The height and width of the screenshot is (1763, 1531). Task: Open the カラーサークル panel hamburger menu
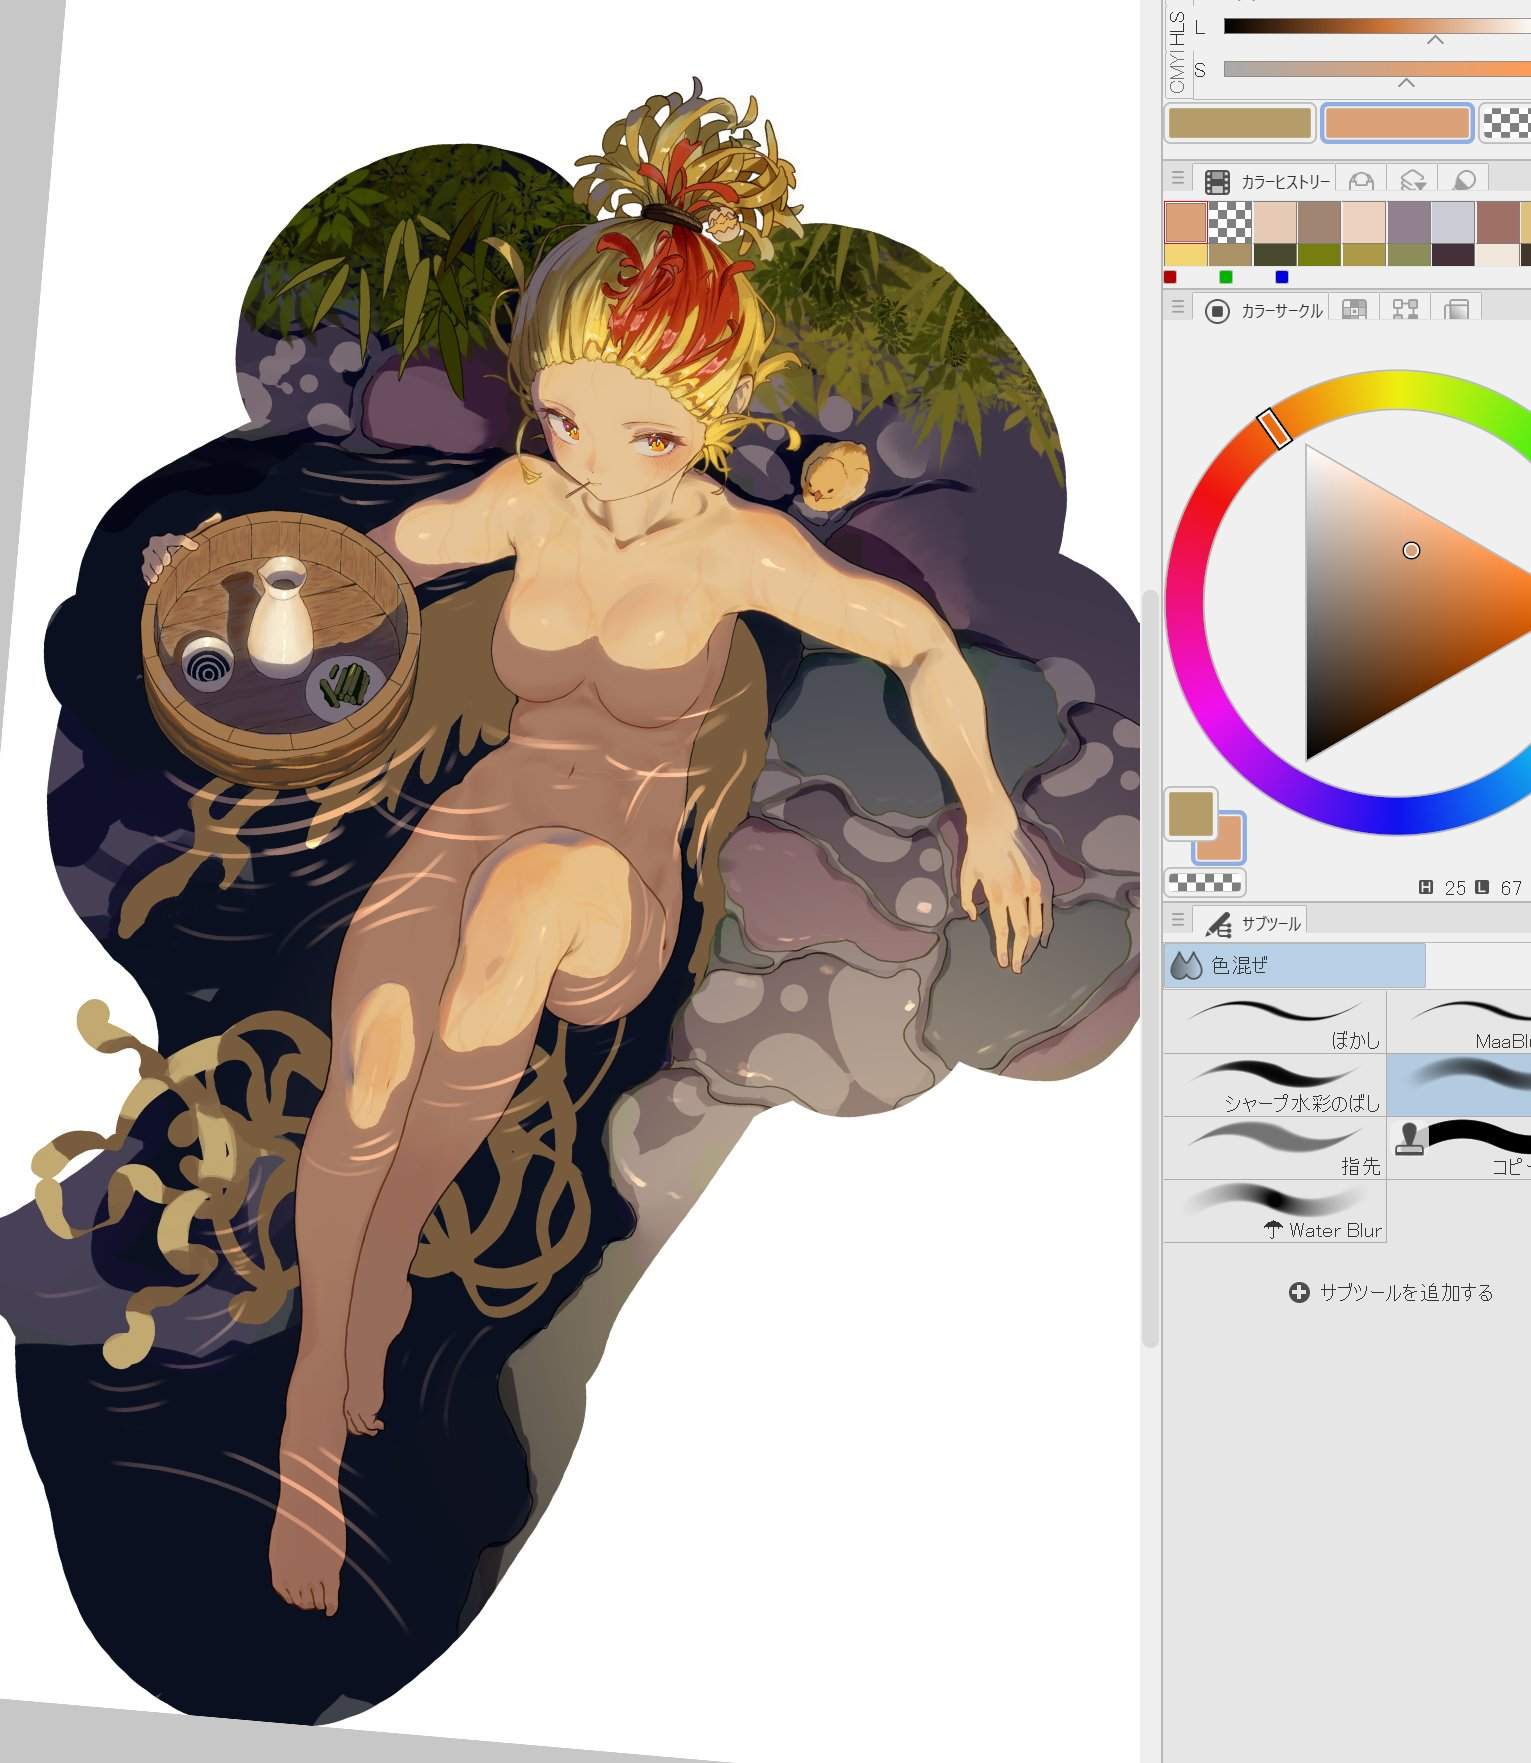[1178, 308]
